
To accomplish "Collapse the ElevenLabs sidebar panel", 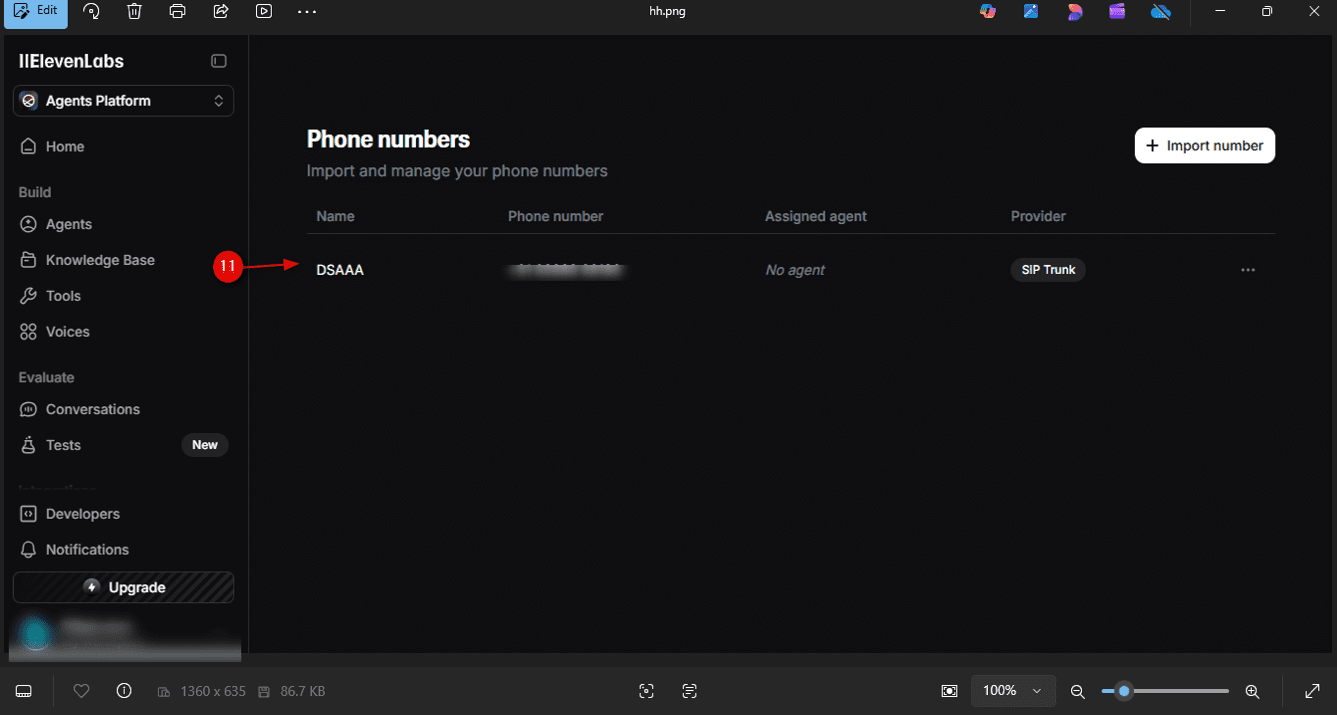I will pos(218,61).
